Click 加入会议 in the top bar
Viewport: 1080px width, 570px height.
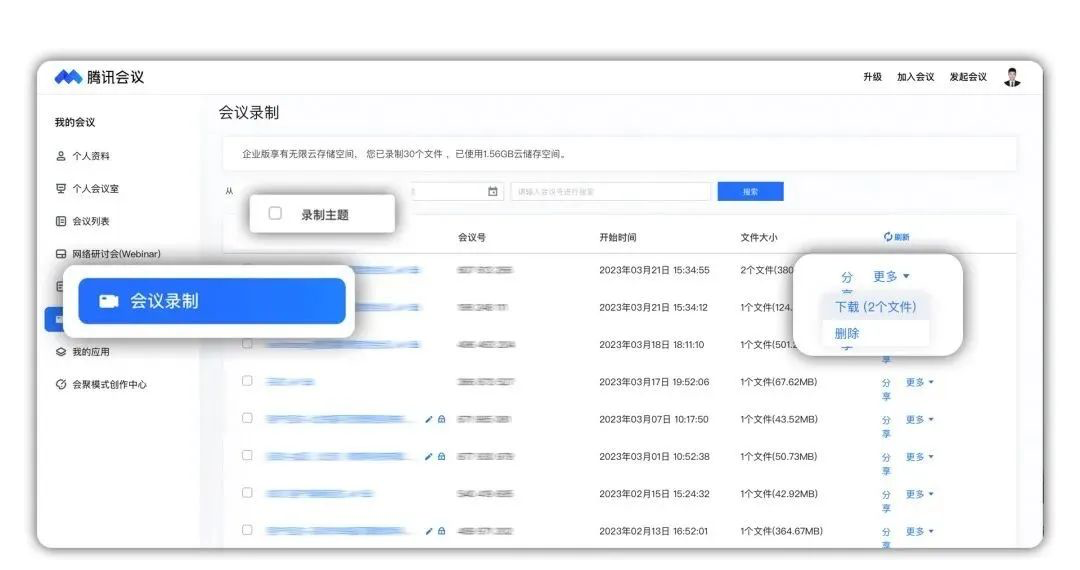(x=915, y=77)
